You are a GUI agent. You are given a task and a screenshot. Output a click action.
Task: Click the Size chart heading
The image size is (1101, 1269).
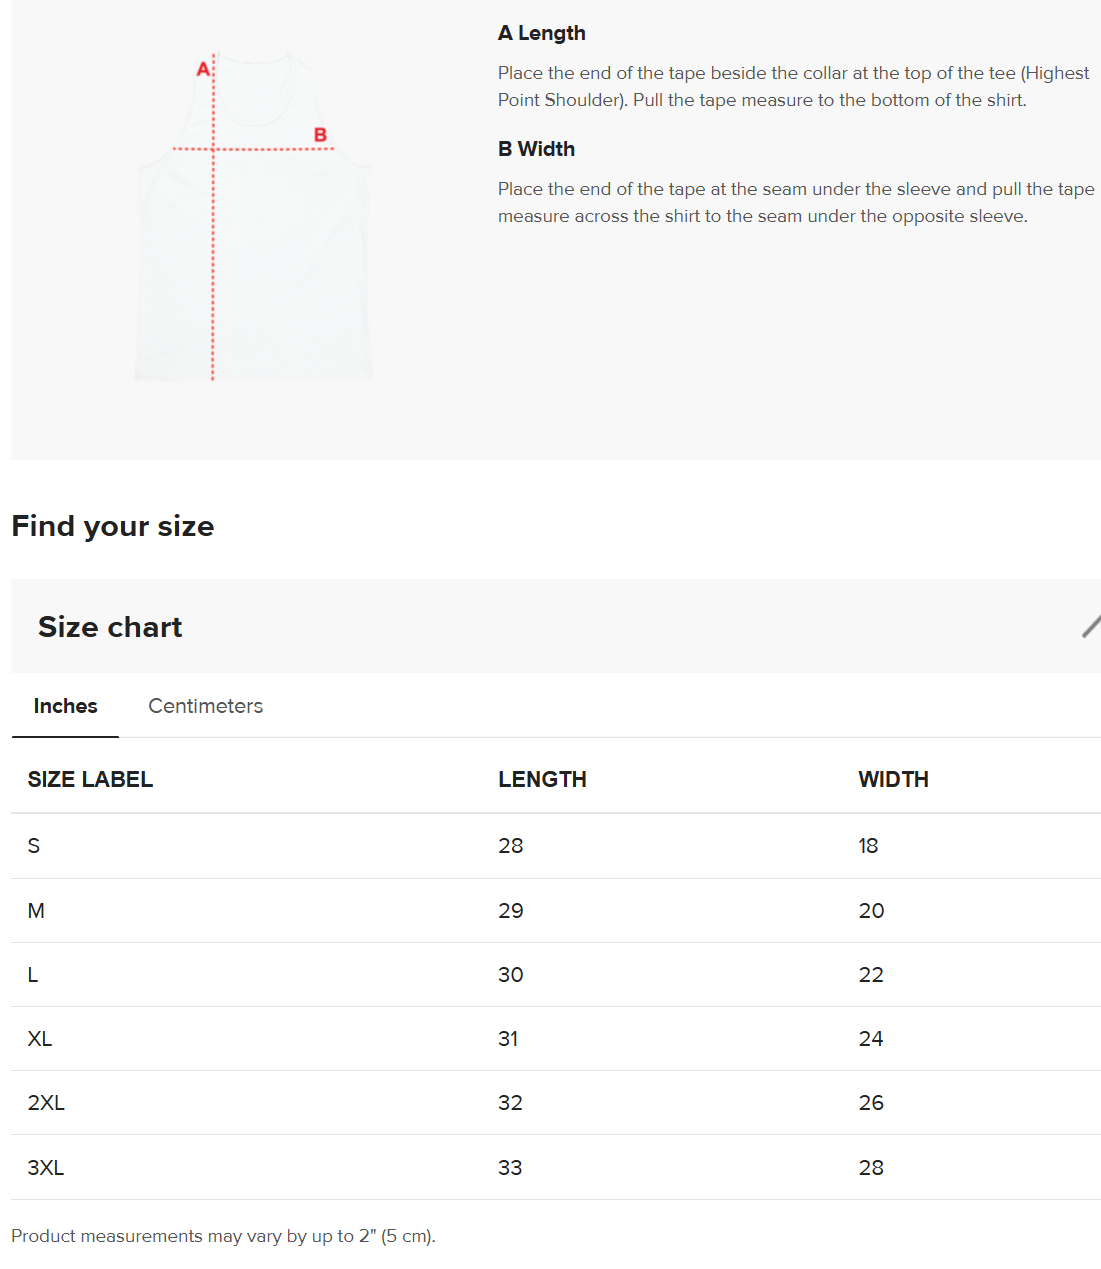(x=110, y=627)
